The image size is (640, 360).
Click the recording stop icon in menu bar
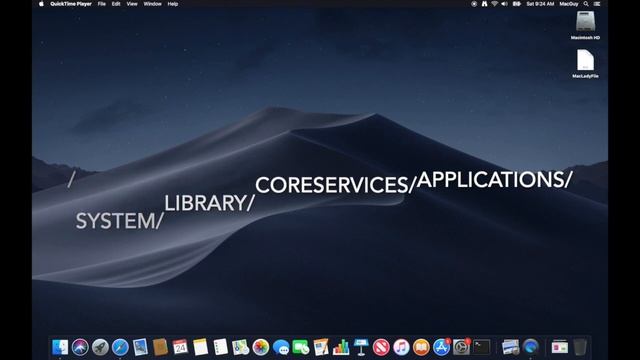(474, 4)
